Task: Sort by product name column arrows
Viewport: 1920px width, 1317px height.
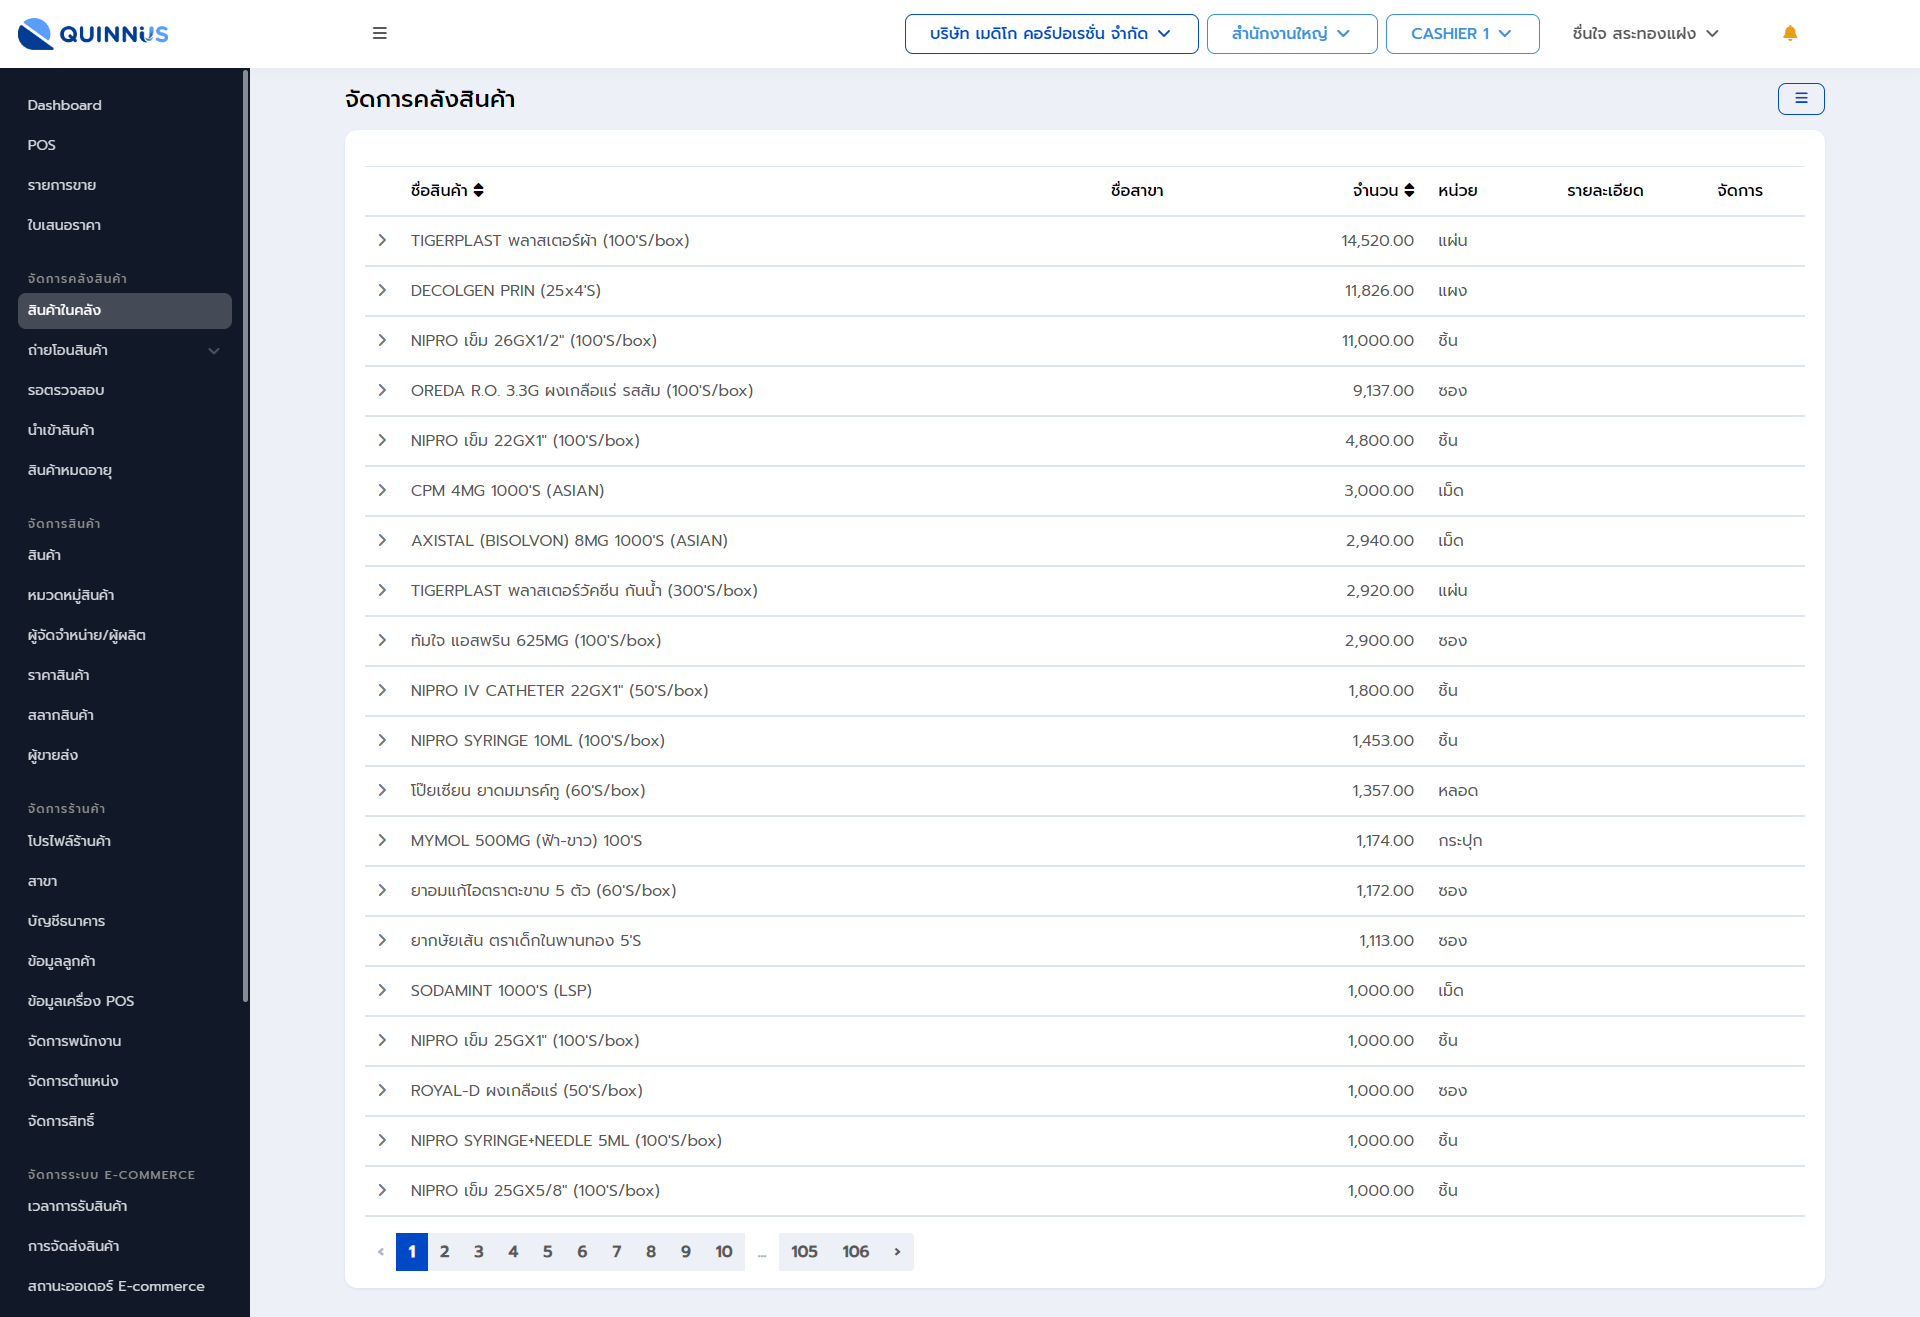Action: point(479,190)
